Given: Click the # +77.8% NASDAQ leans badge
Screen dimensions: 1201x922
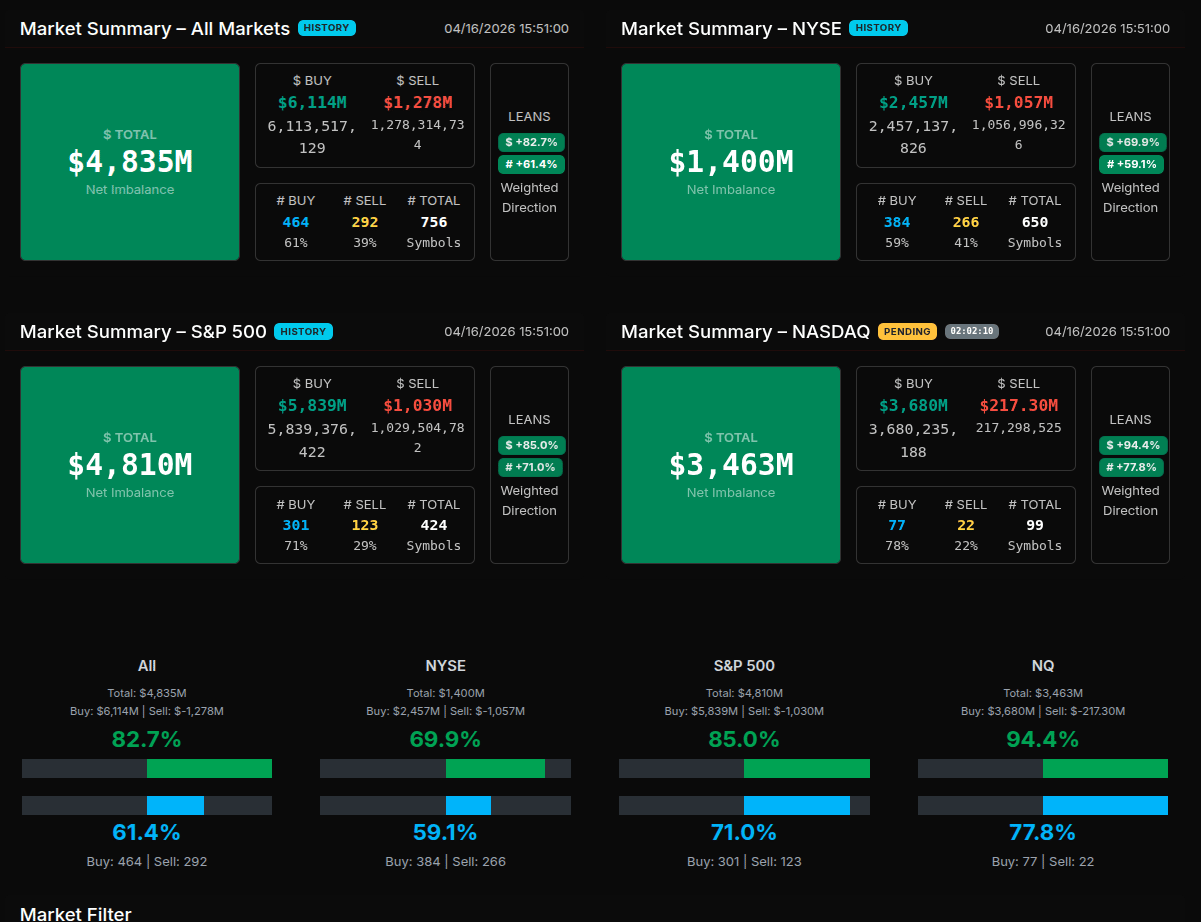Looking at the screenshot, I should point(1132,467).
